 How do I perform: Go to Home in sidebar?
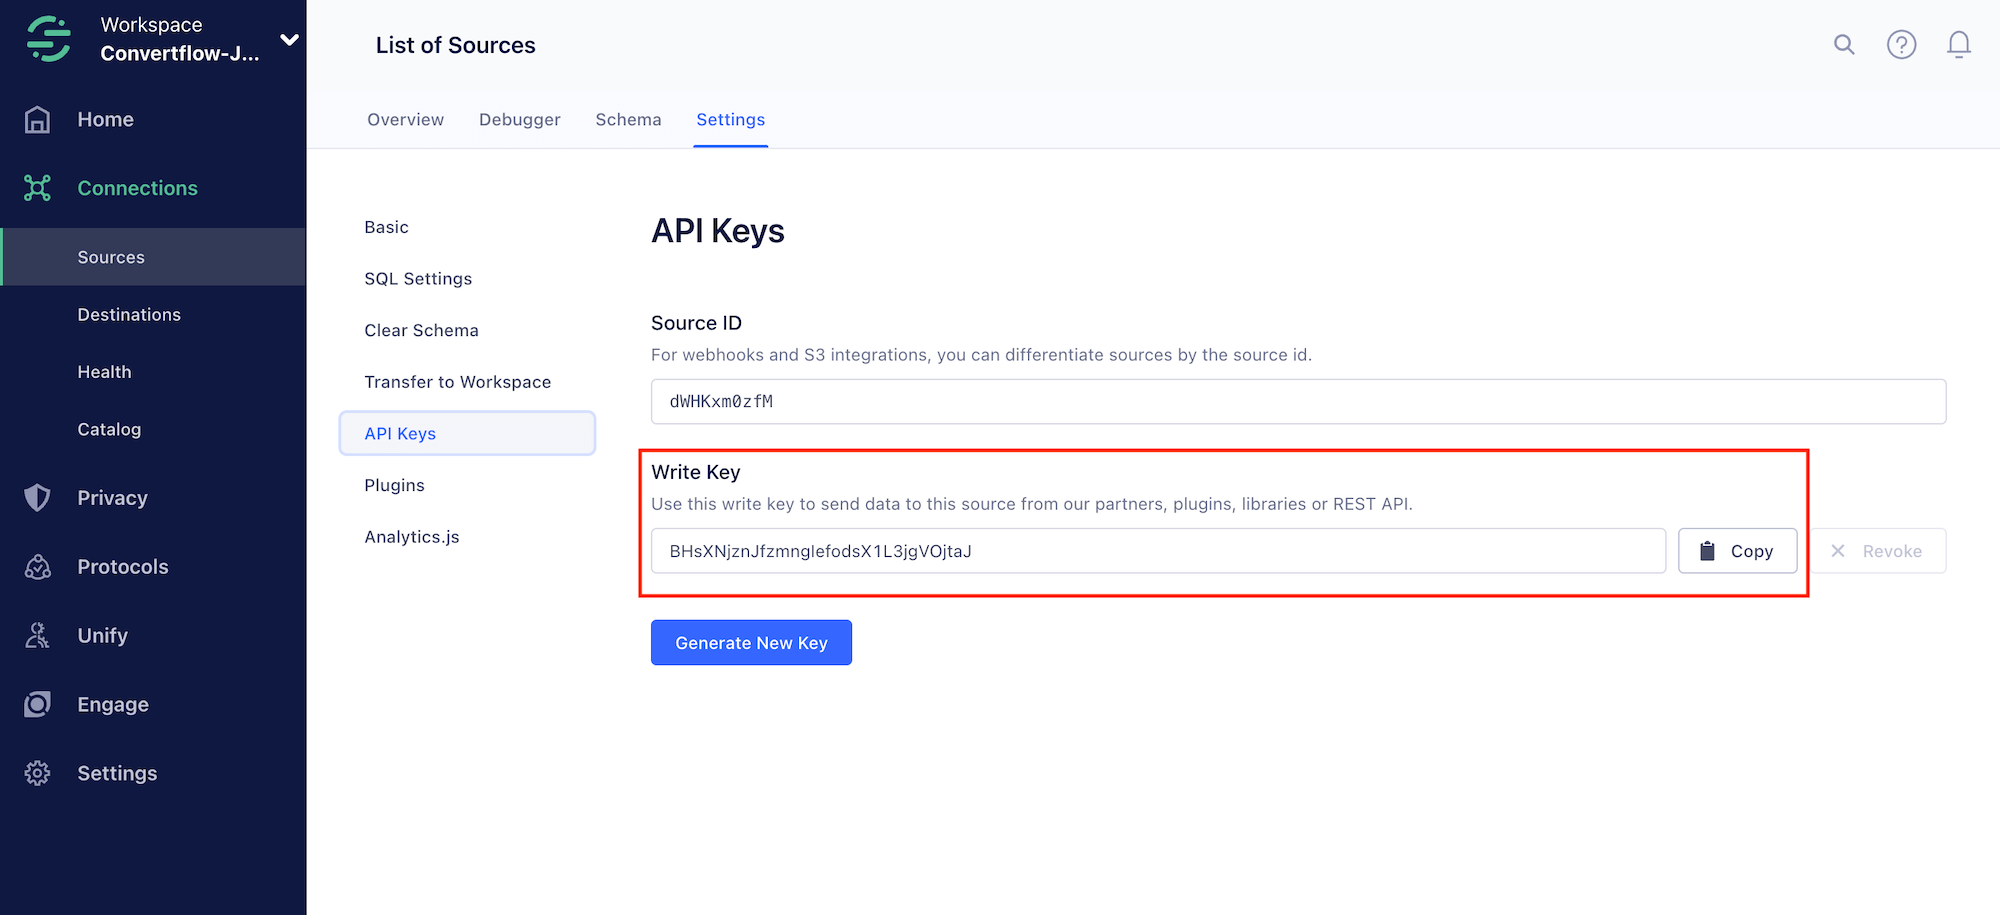pyautogui.click(x=106, y=119)
